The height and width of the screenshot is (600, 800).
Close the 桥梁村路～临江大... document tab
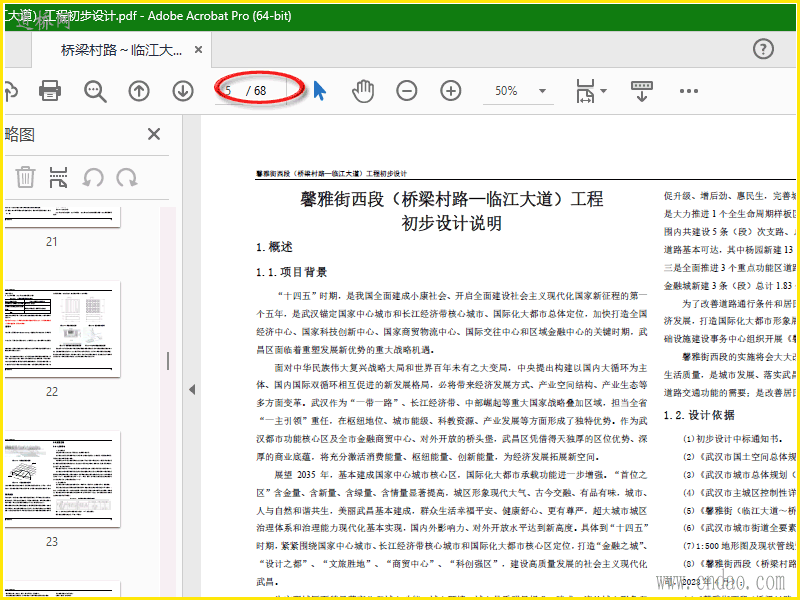click(x=198, y=49)
